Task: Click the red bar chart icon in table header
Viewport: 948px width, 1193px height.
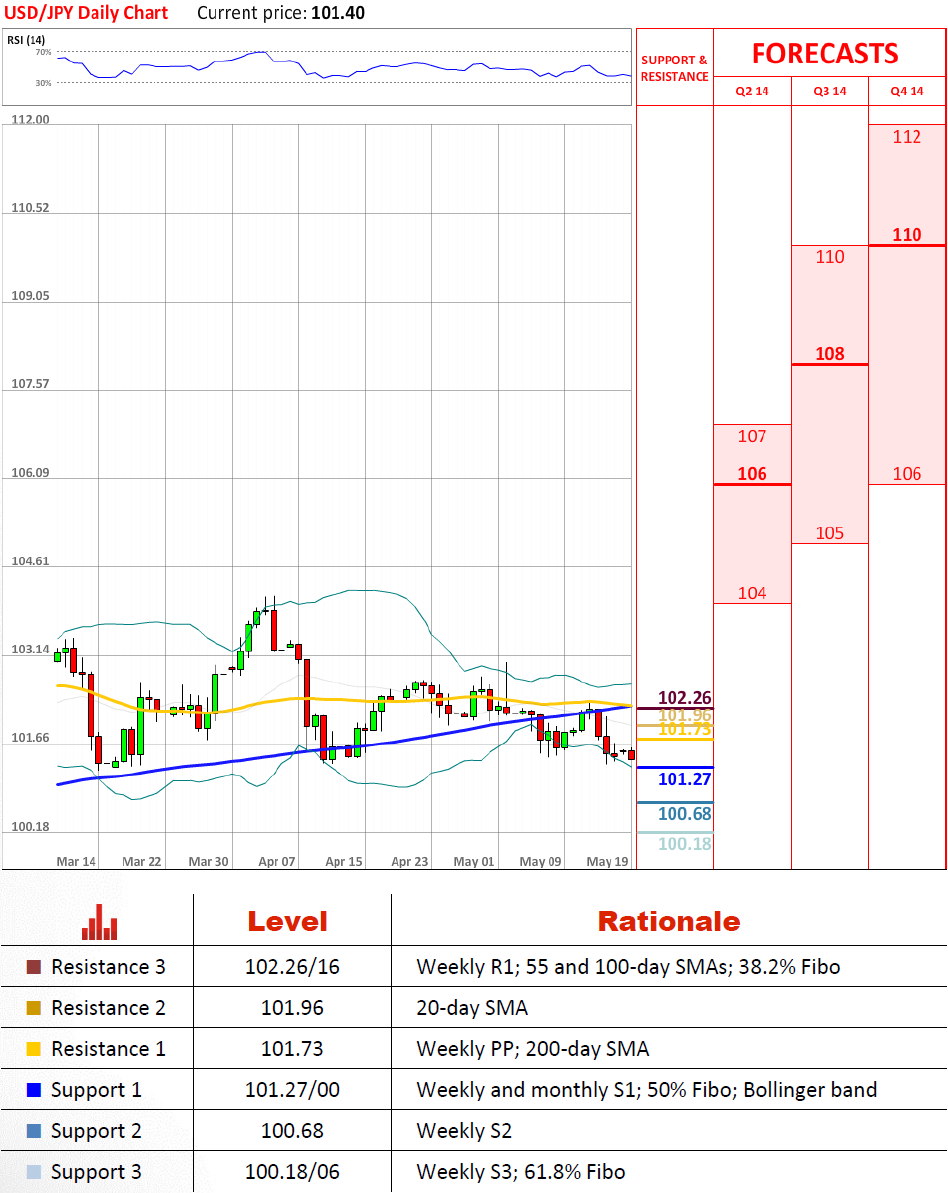Action: point(100,922)
